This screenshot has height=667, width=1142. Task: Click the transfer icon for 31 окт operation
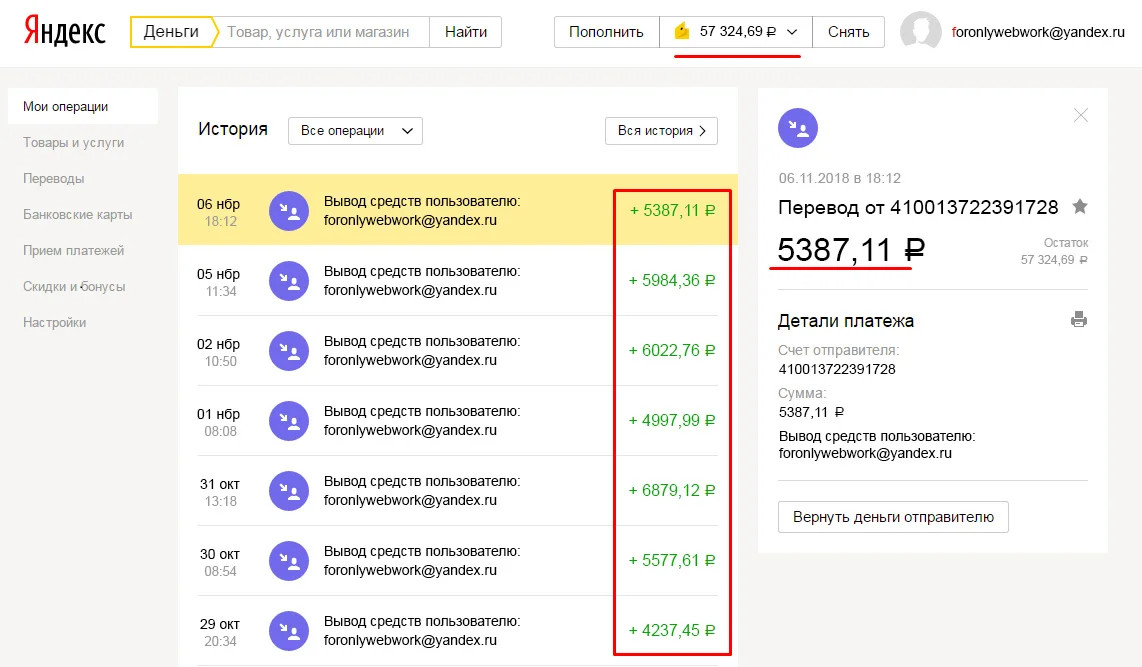tap(289, 491)
